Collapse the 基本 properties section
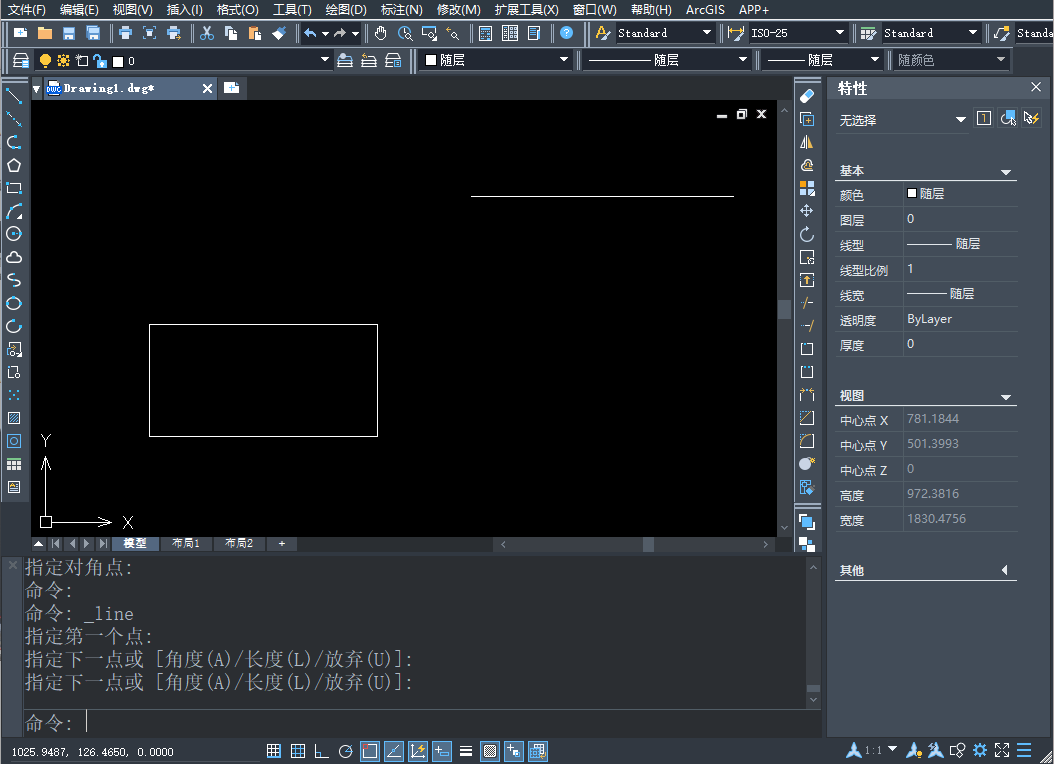This screenshot has height=764, width=1054. pyautogui.click(x=1006, y=172)
